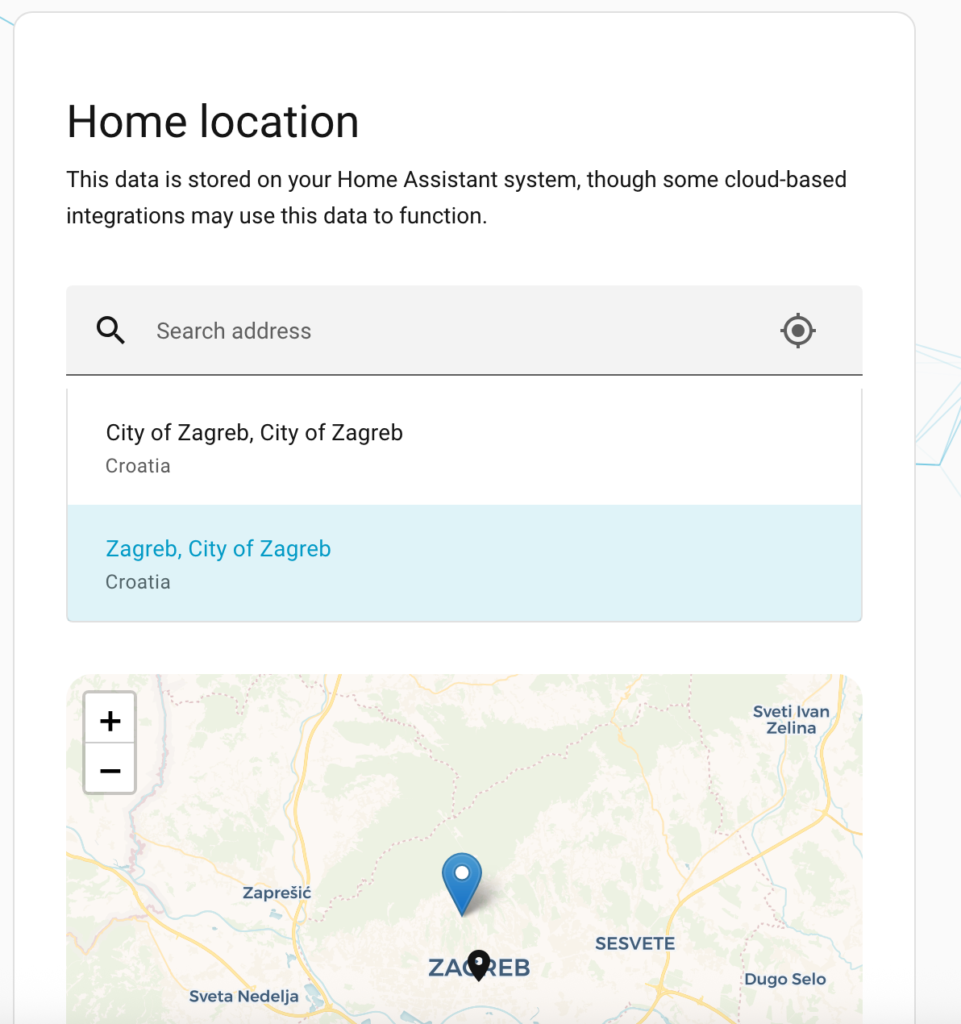This screenshot has width=961, height=1024.
Task: Zoom out on the map
Action: [110, 769]
